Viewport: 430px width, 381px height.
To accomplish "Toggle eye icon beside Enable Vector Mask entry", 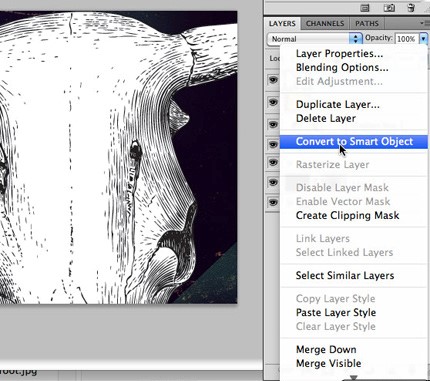I will pyautogui.click(x=273, y=202).
